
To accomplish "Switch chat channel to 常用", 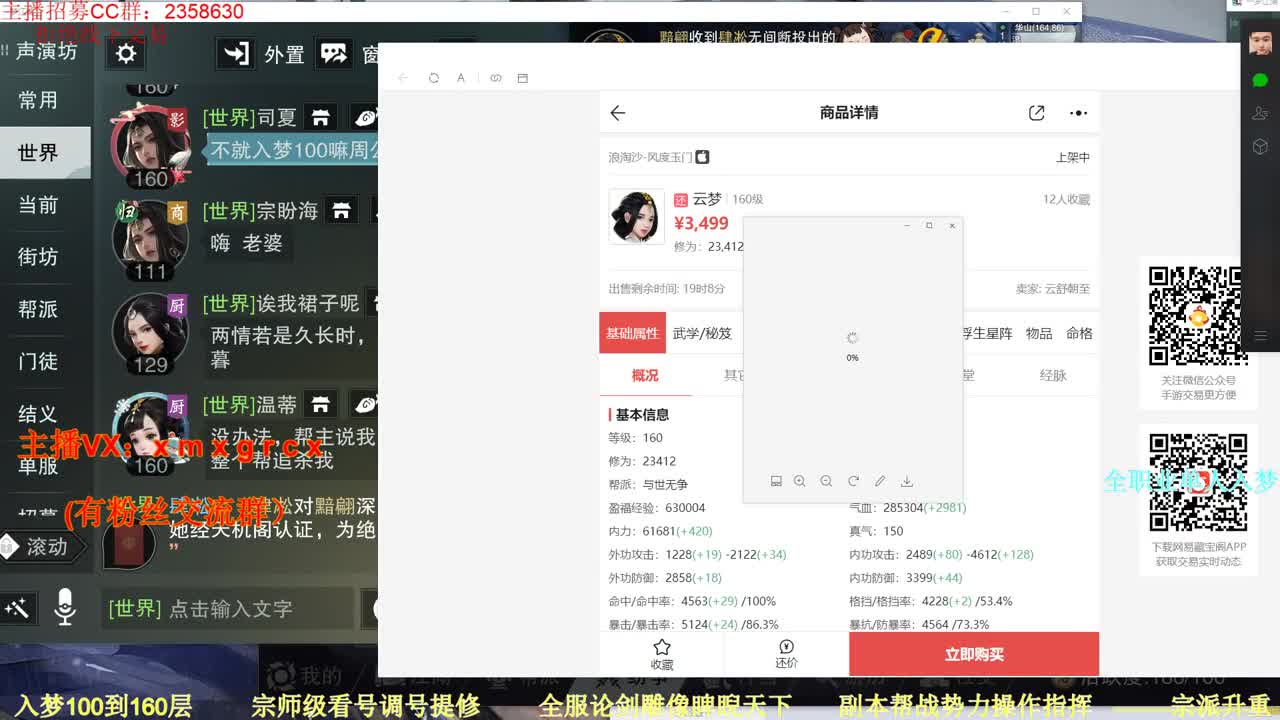I will (38, 100).
